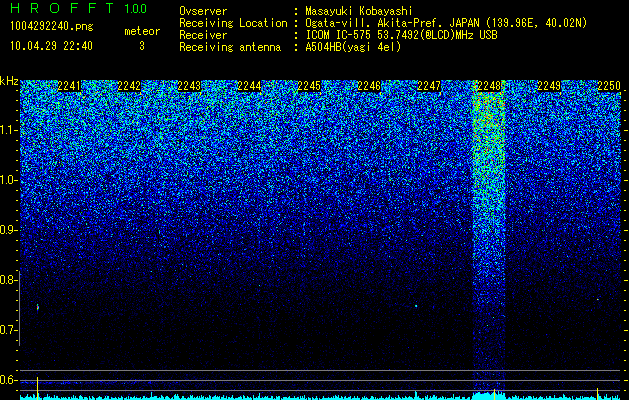This screenshot has width=629, height=400.
Task: Click the yellow dot near 2250
Action: pos(598,299)
